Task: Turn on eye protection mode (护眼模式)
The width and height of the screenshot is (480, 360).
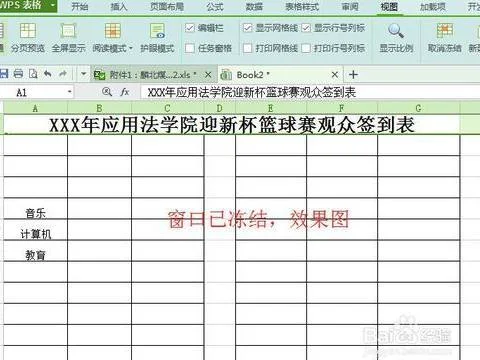Action: [157, 38]
